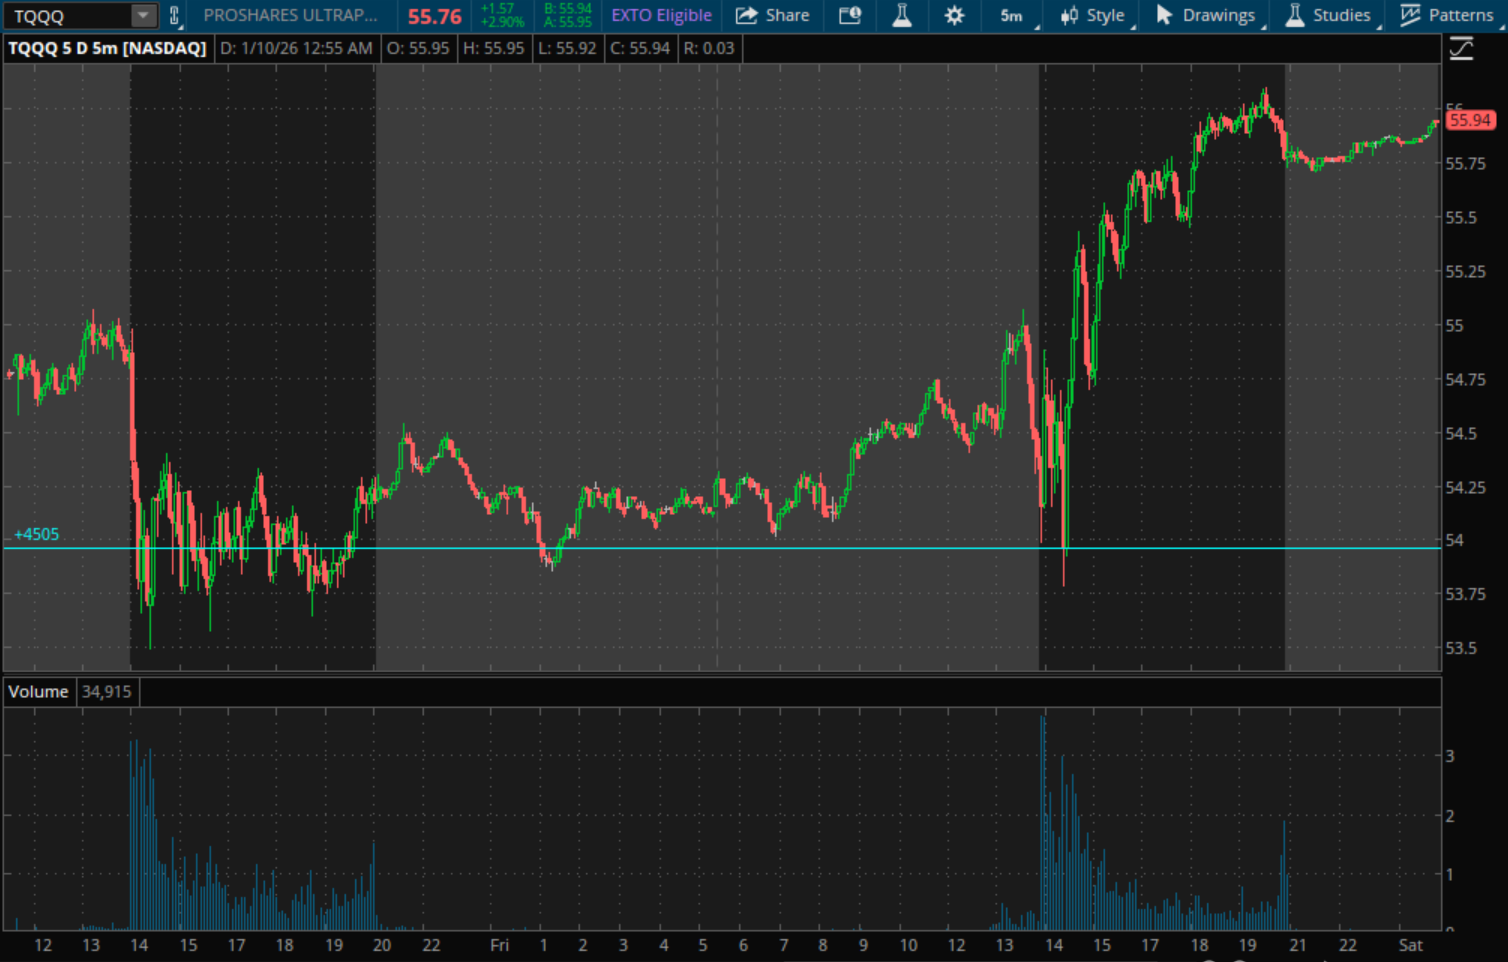This screenshot has width=1508, height=962.
Task: Click the Volume study label
Action: (38, 692)
